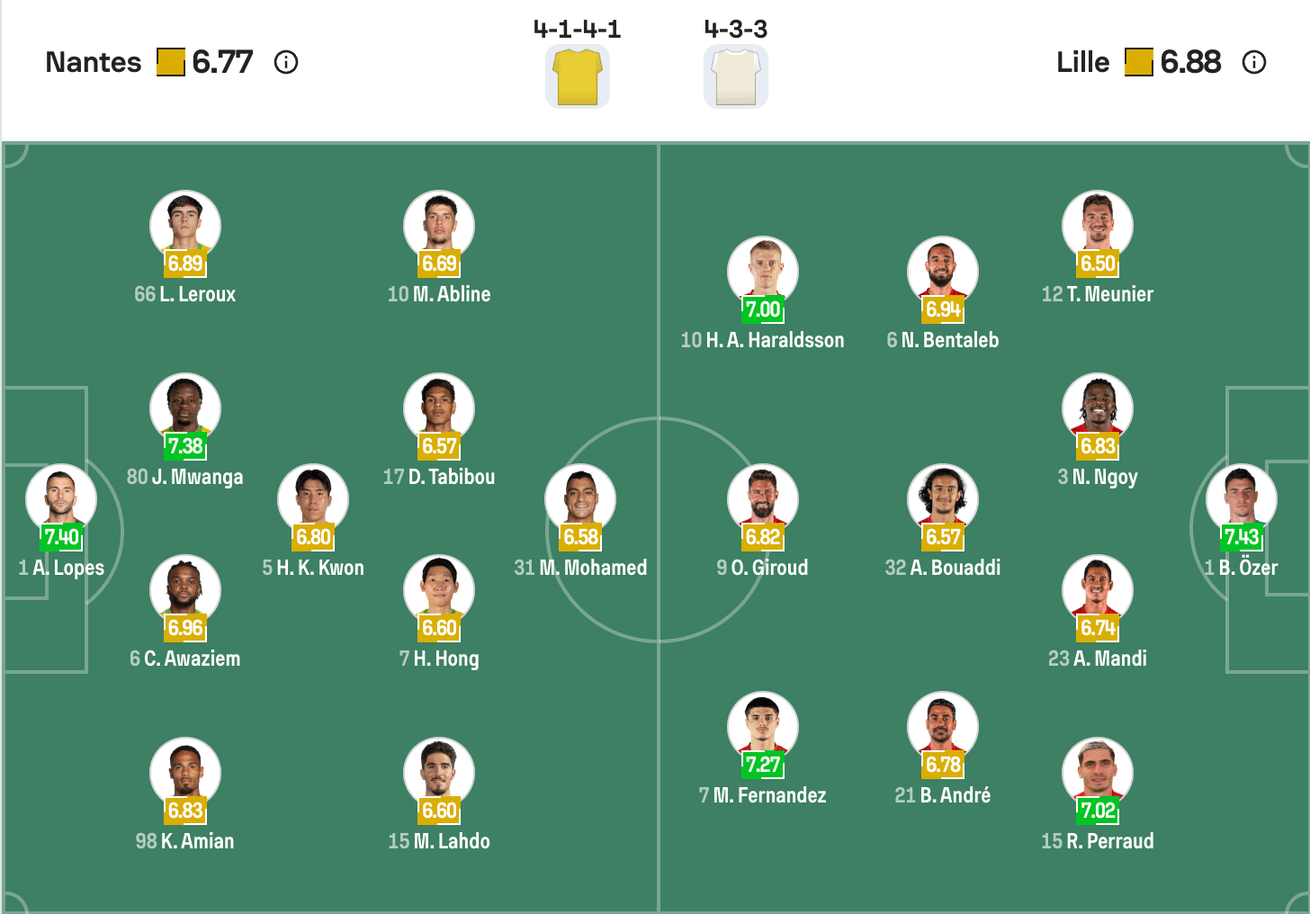This screenshot has width=1310, height=914.
Task: Click the Lille yellow rating square icon
Action: click(1139, 63)
